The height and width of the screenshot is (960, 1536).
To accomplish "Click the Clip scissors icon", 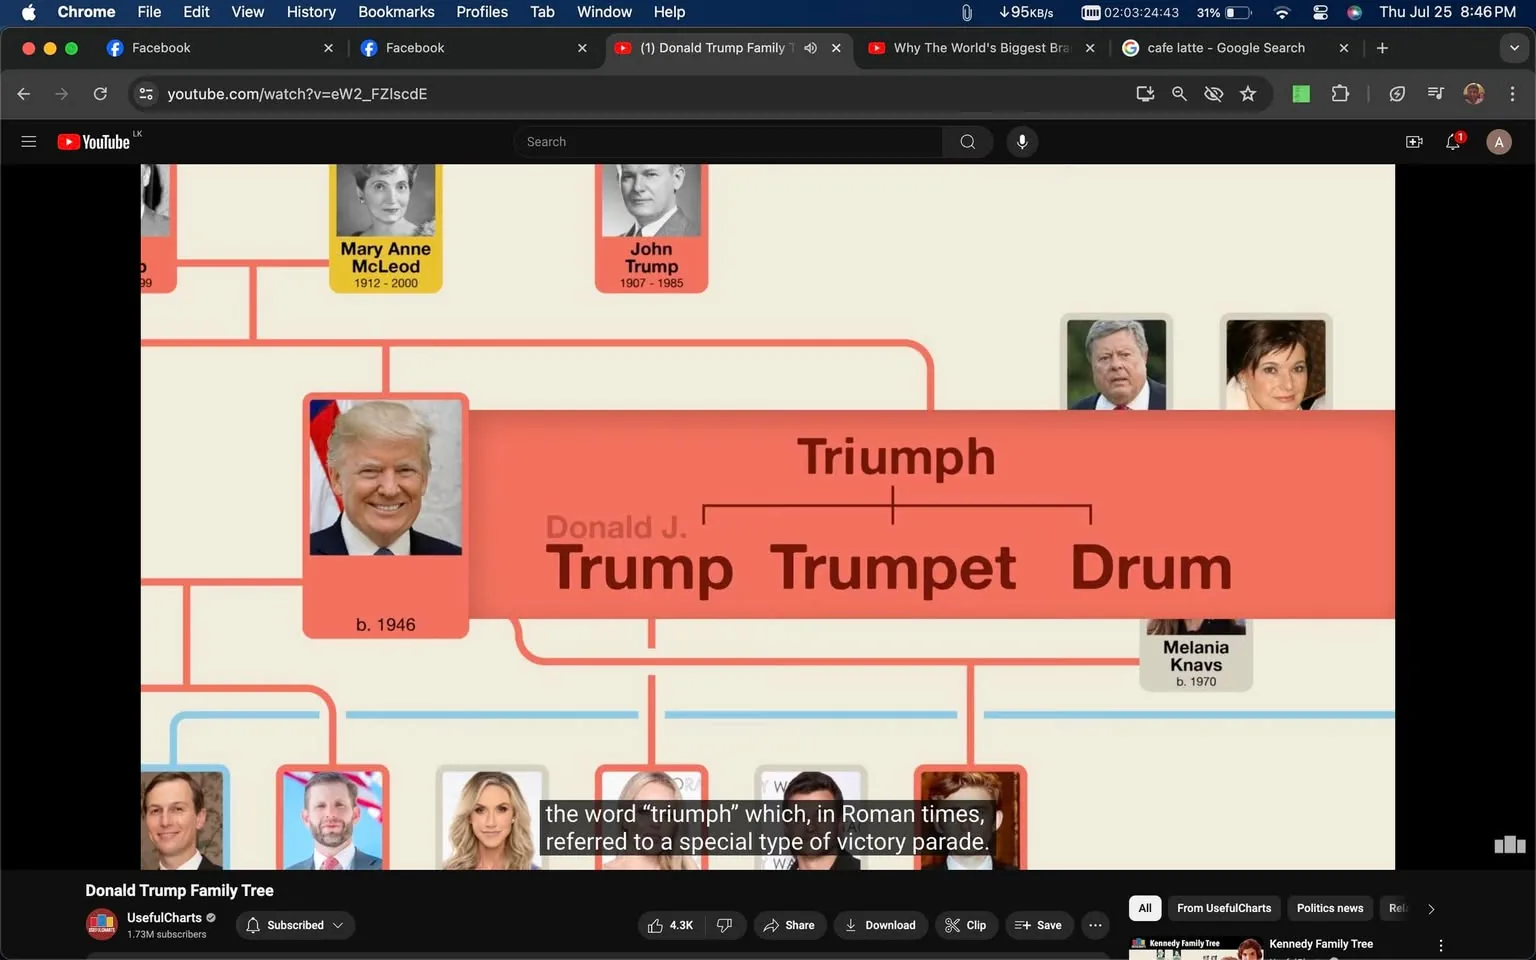I will click(x=954, y=925).
